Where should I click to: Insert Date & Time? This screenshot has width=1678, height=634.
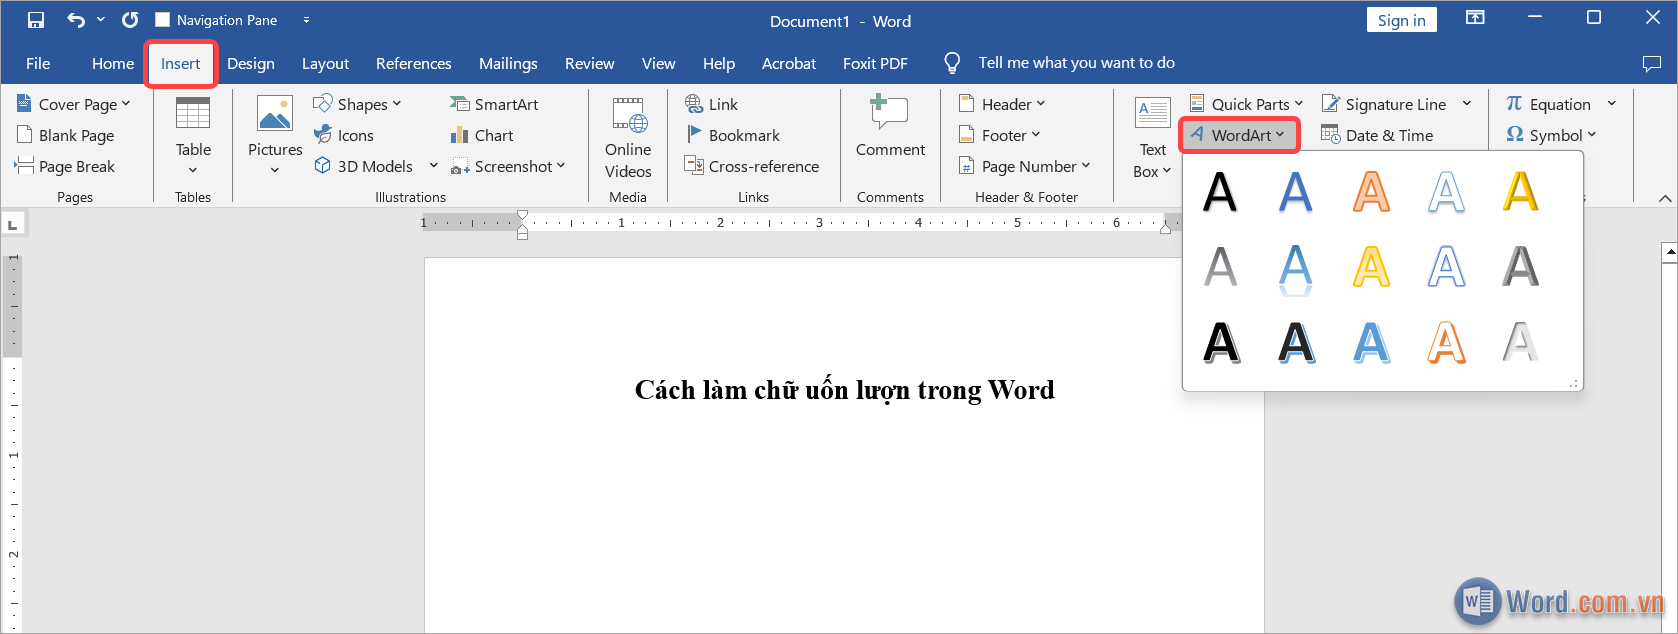coord(1377,135)
